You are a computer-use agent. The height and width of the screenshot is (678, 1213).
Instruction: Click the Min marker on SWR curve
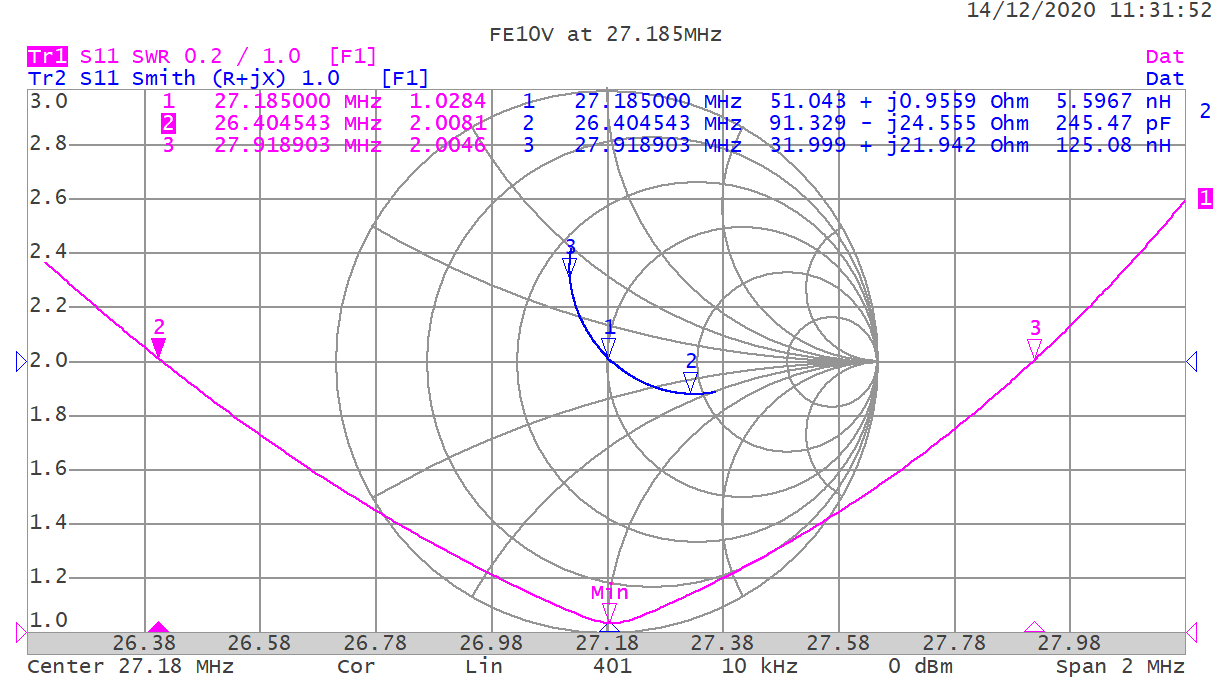click(x=609, y=611)
